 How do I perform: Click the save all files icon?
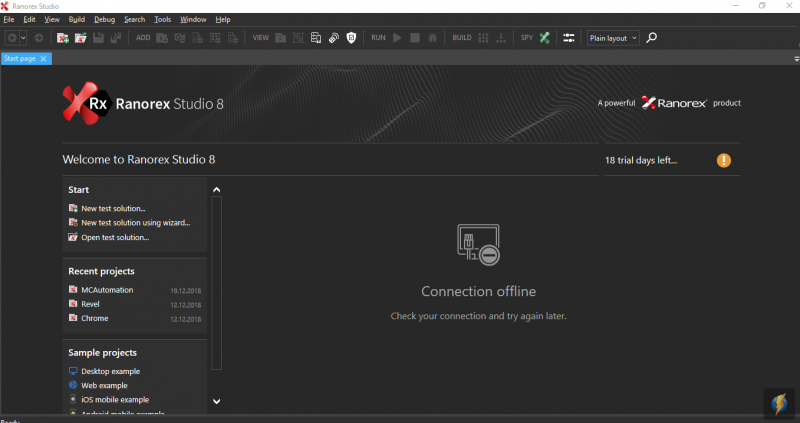tap(116, 38)
